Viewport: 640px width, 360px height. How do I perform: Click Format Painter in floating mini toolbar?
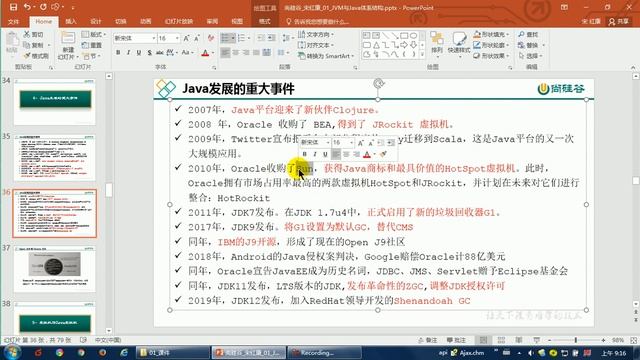[383, 154]
